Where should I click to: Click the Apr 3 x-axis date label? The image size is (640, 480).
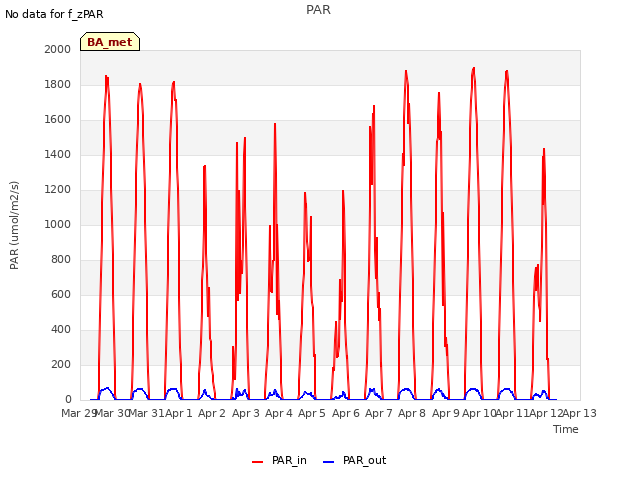246,413
